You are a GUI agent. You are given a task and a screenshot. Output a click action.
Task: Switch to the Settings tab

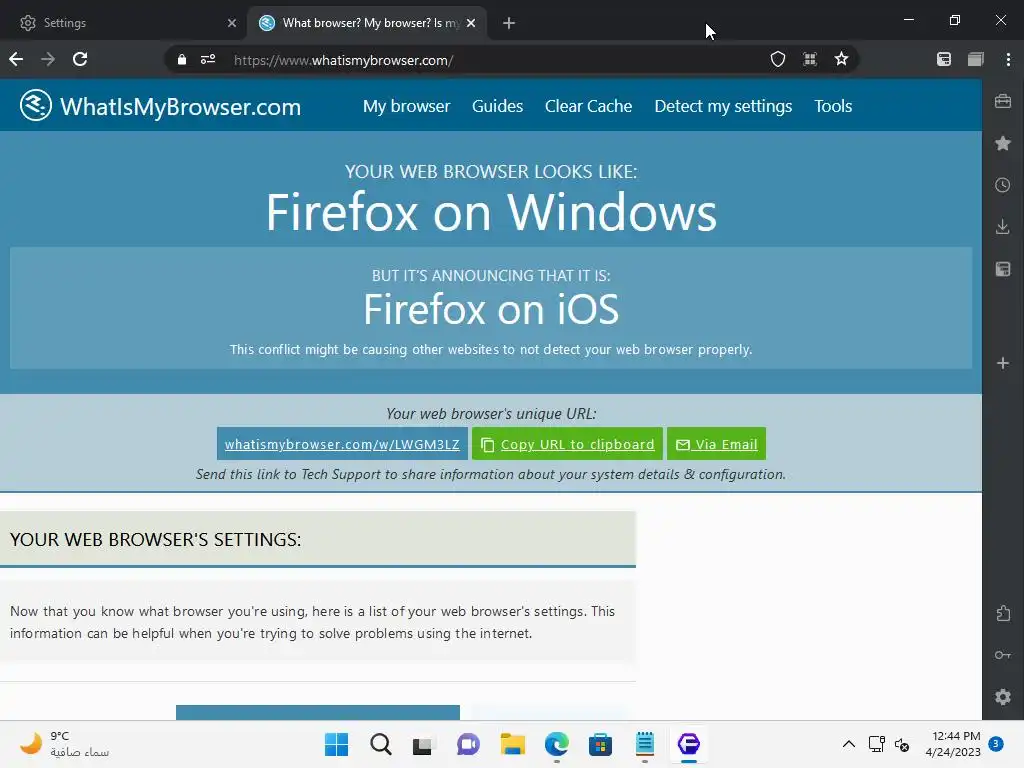124,23
